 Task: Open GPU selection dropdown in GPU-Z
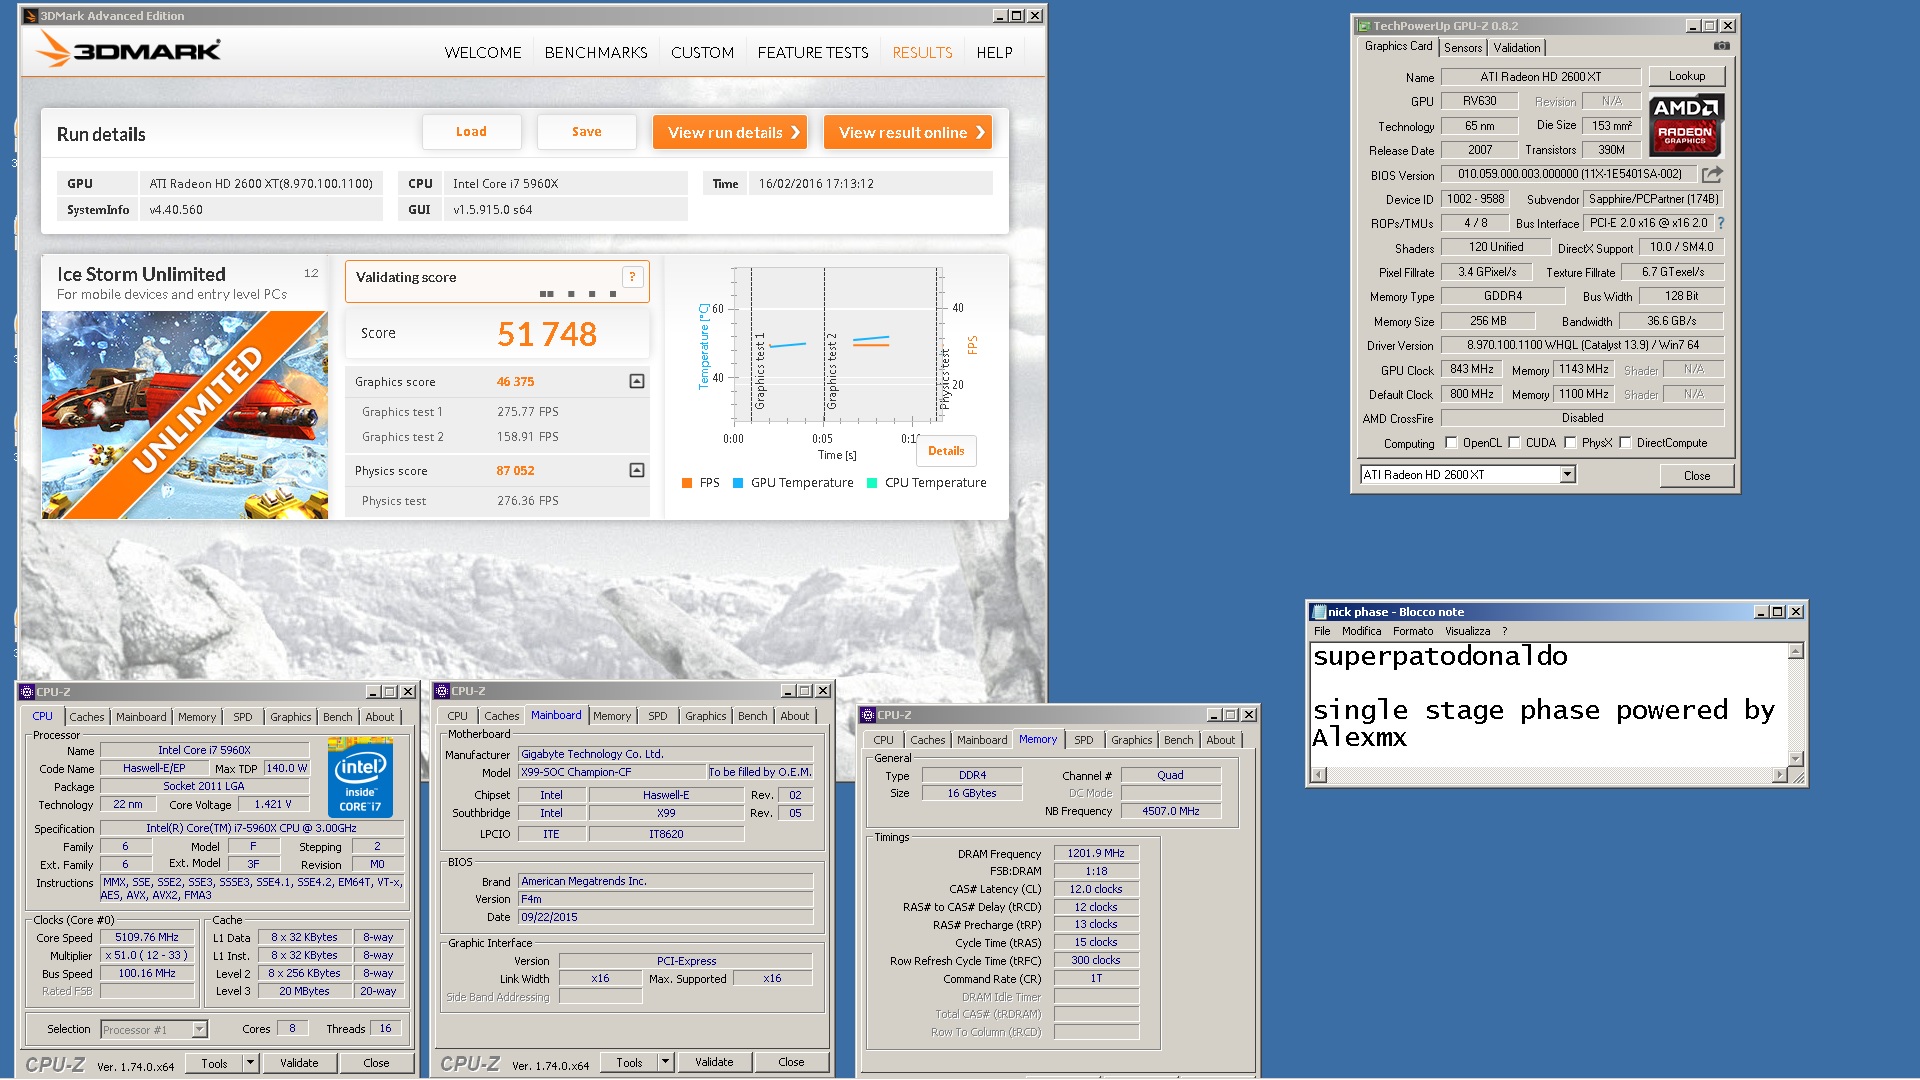(1567, 475)
